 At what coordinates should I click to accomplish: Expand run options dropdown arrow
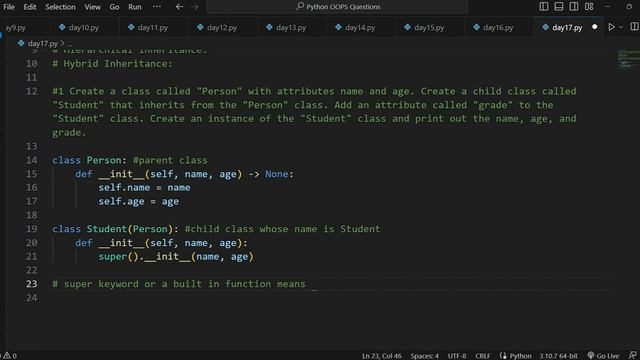621,27
